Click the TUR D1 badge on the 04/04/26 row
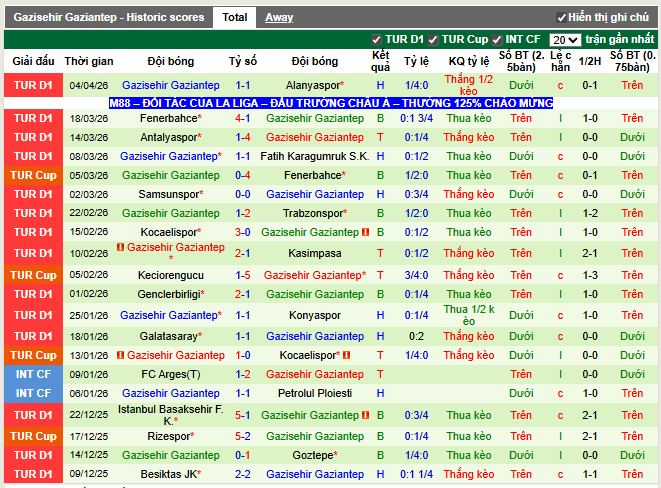 tap(33, 86)
